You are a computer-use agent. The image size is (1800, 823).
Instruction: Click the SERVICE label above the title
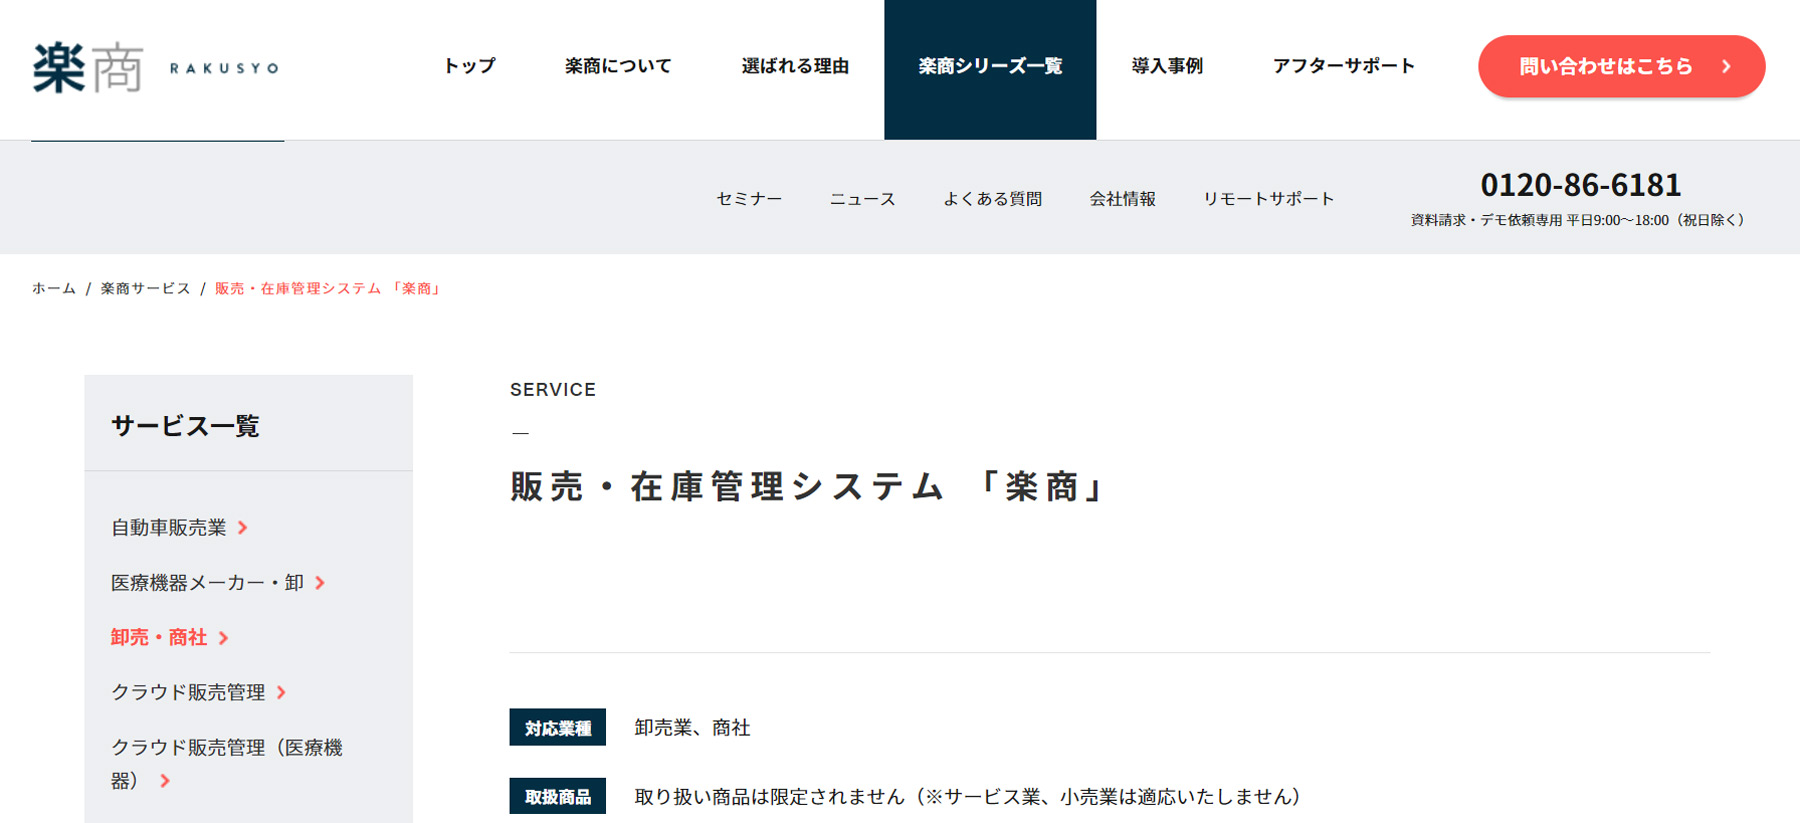point(553,390)
